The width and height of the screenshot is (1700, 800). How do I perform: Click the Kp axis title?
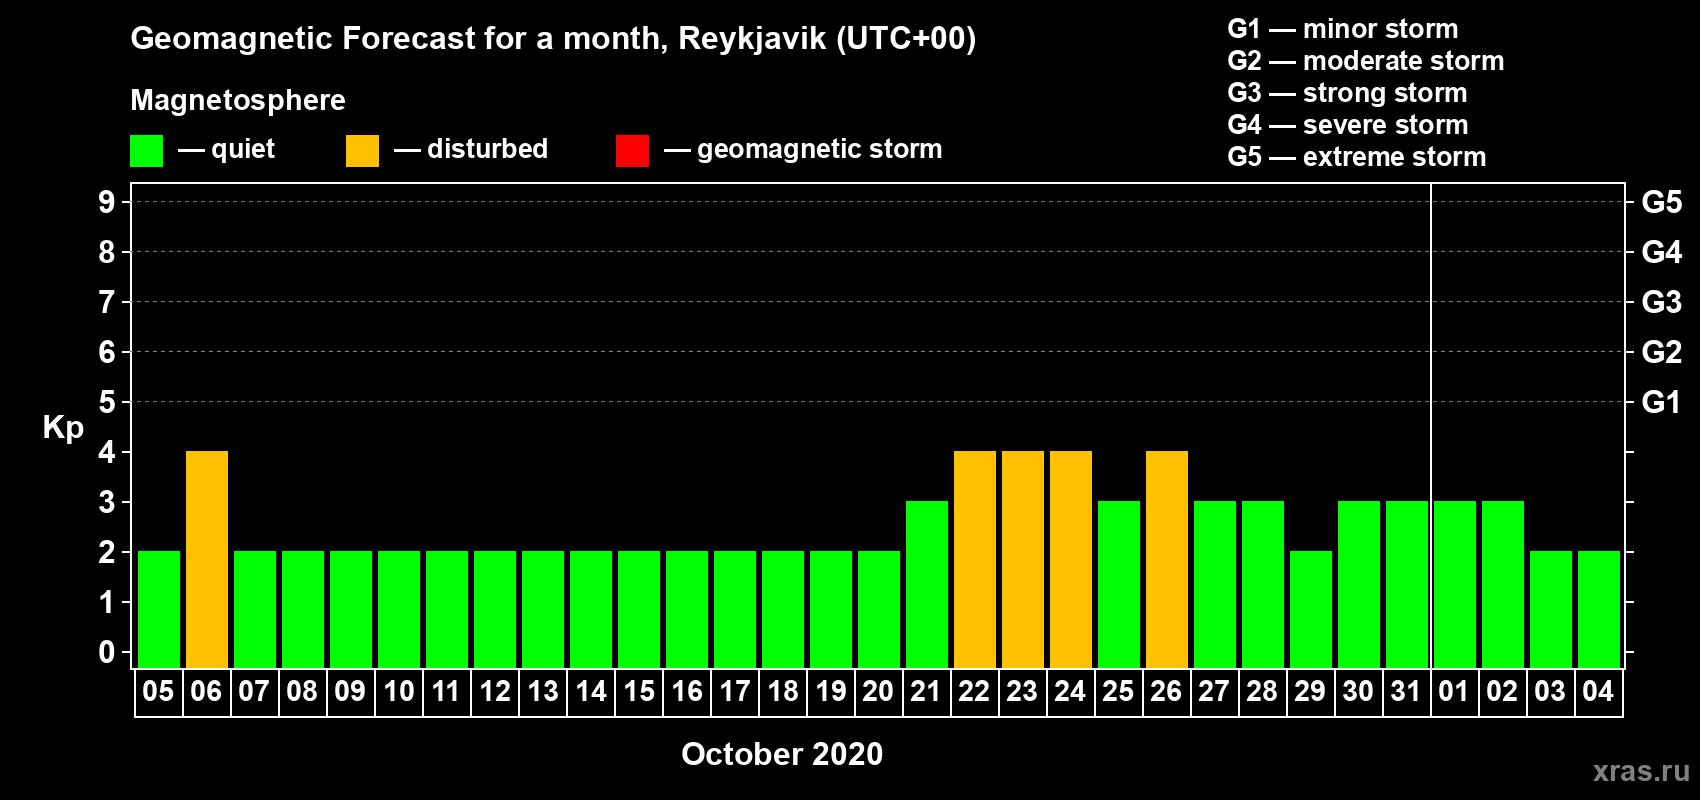63,427
